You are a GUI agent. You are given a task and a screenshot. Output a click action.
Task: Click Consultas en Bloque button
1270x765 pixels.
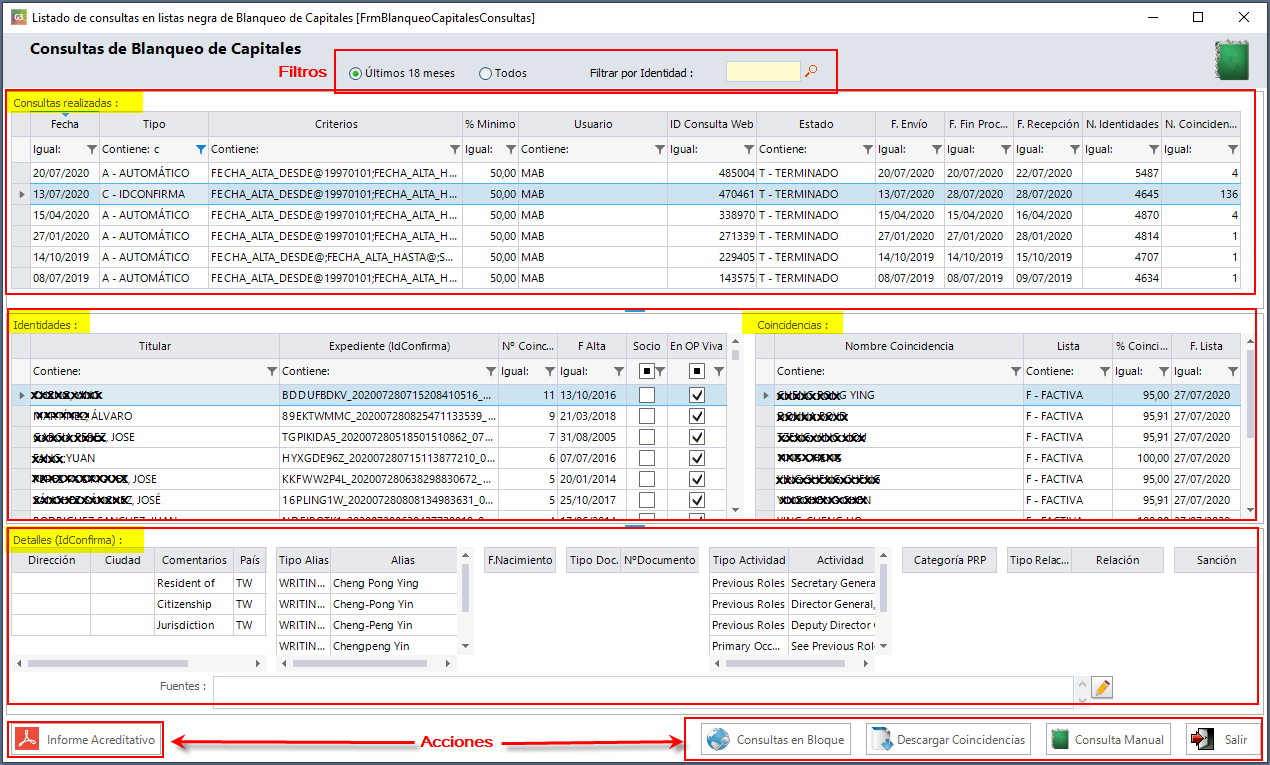pyautogui.click(x=776, y=740)
